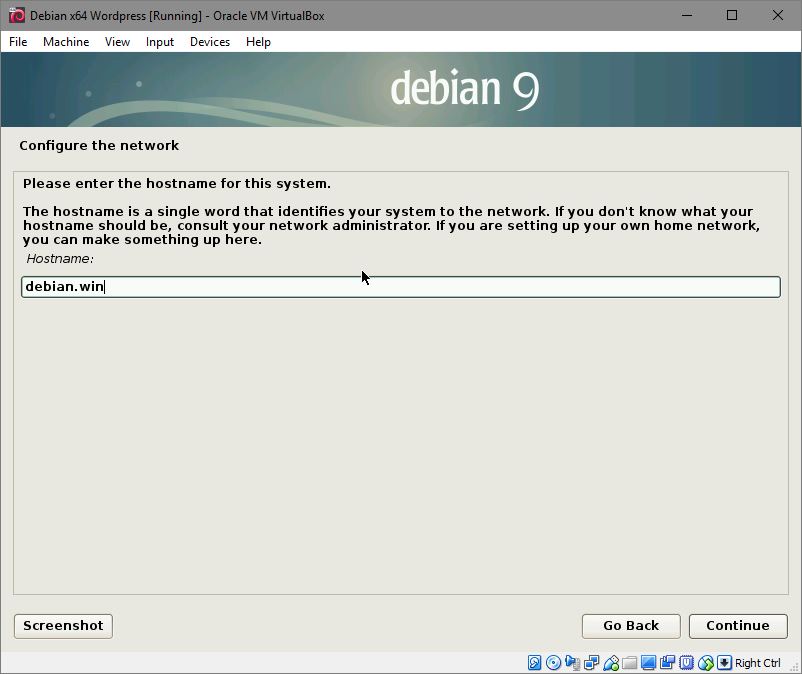The image size is (802, 674).
Task: Open the Machine menu
Action: tap(66, 42)
